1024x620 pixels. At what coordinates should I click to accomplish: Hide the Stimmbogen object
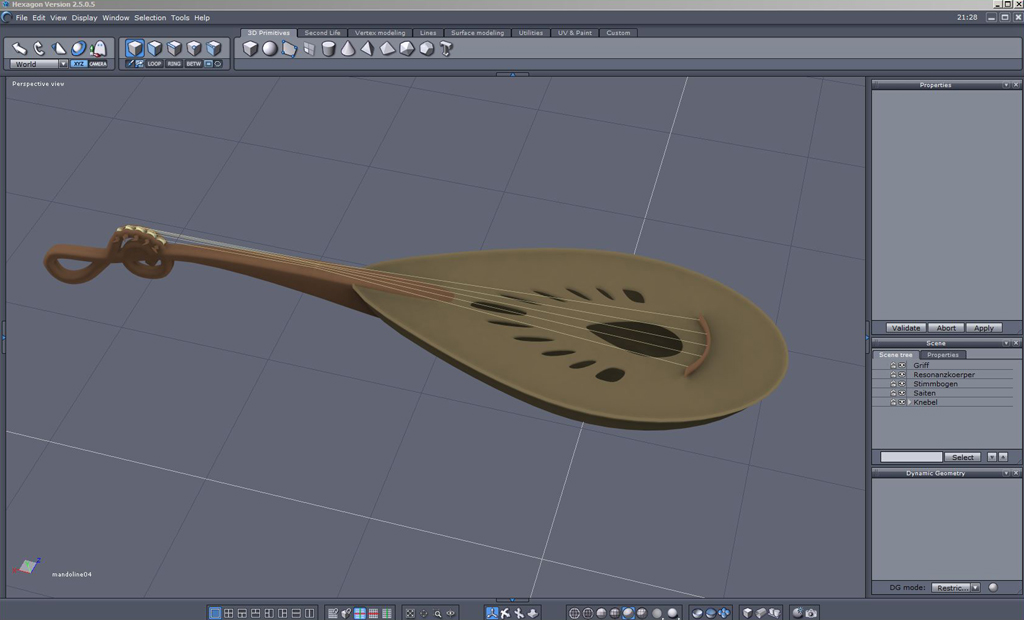902,383
